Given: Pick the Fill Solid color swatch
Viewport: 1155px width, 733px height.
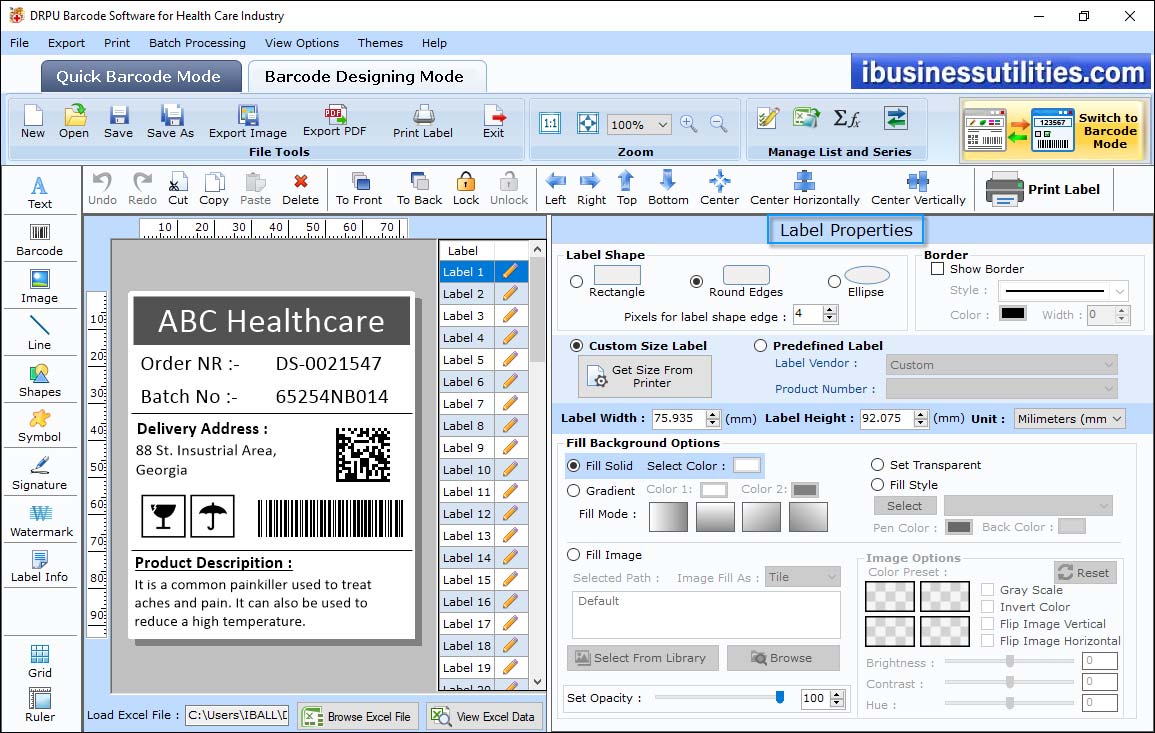Looking at the screenshot, I should 746,466.
